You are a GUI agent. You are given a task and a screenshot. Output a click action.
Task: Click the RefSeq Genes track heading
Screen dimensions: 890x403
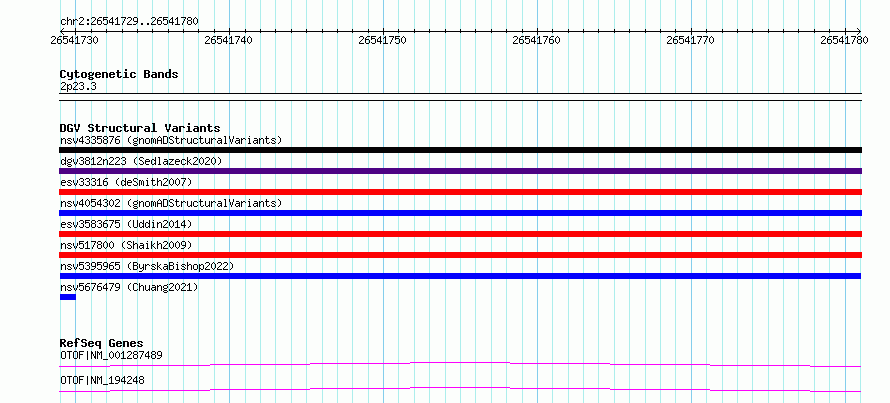click(x=101, y=343)
